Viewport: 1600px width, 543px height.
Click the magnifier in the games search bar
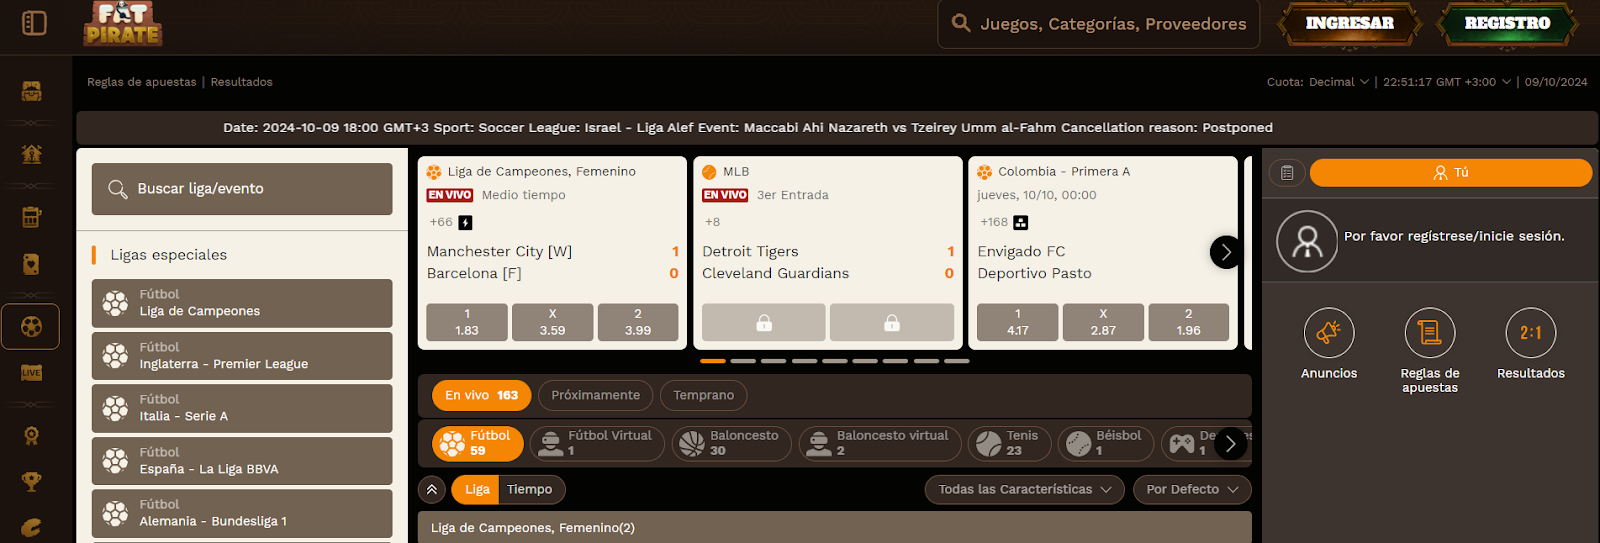pyautogui.click(x=961, y=23)
